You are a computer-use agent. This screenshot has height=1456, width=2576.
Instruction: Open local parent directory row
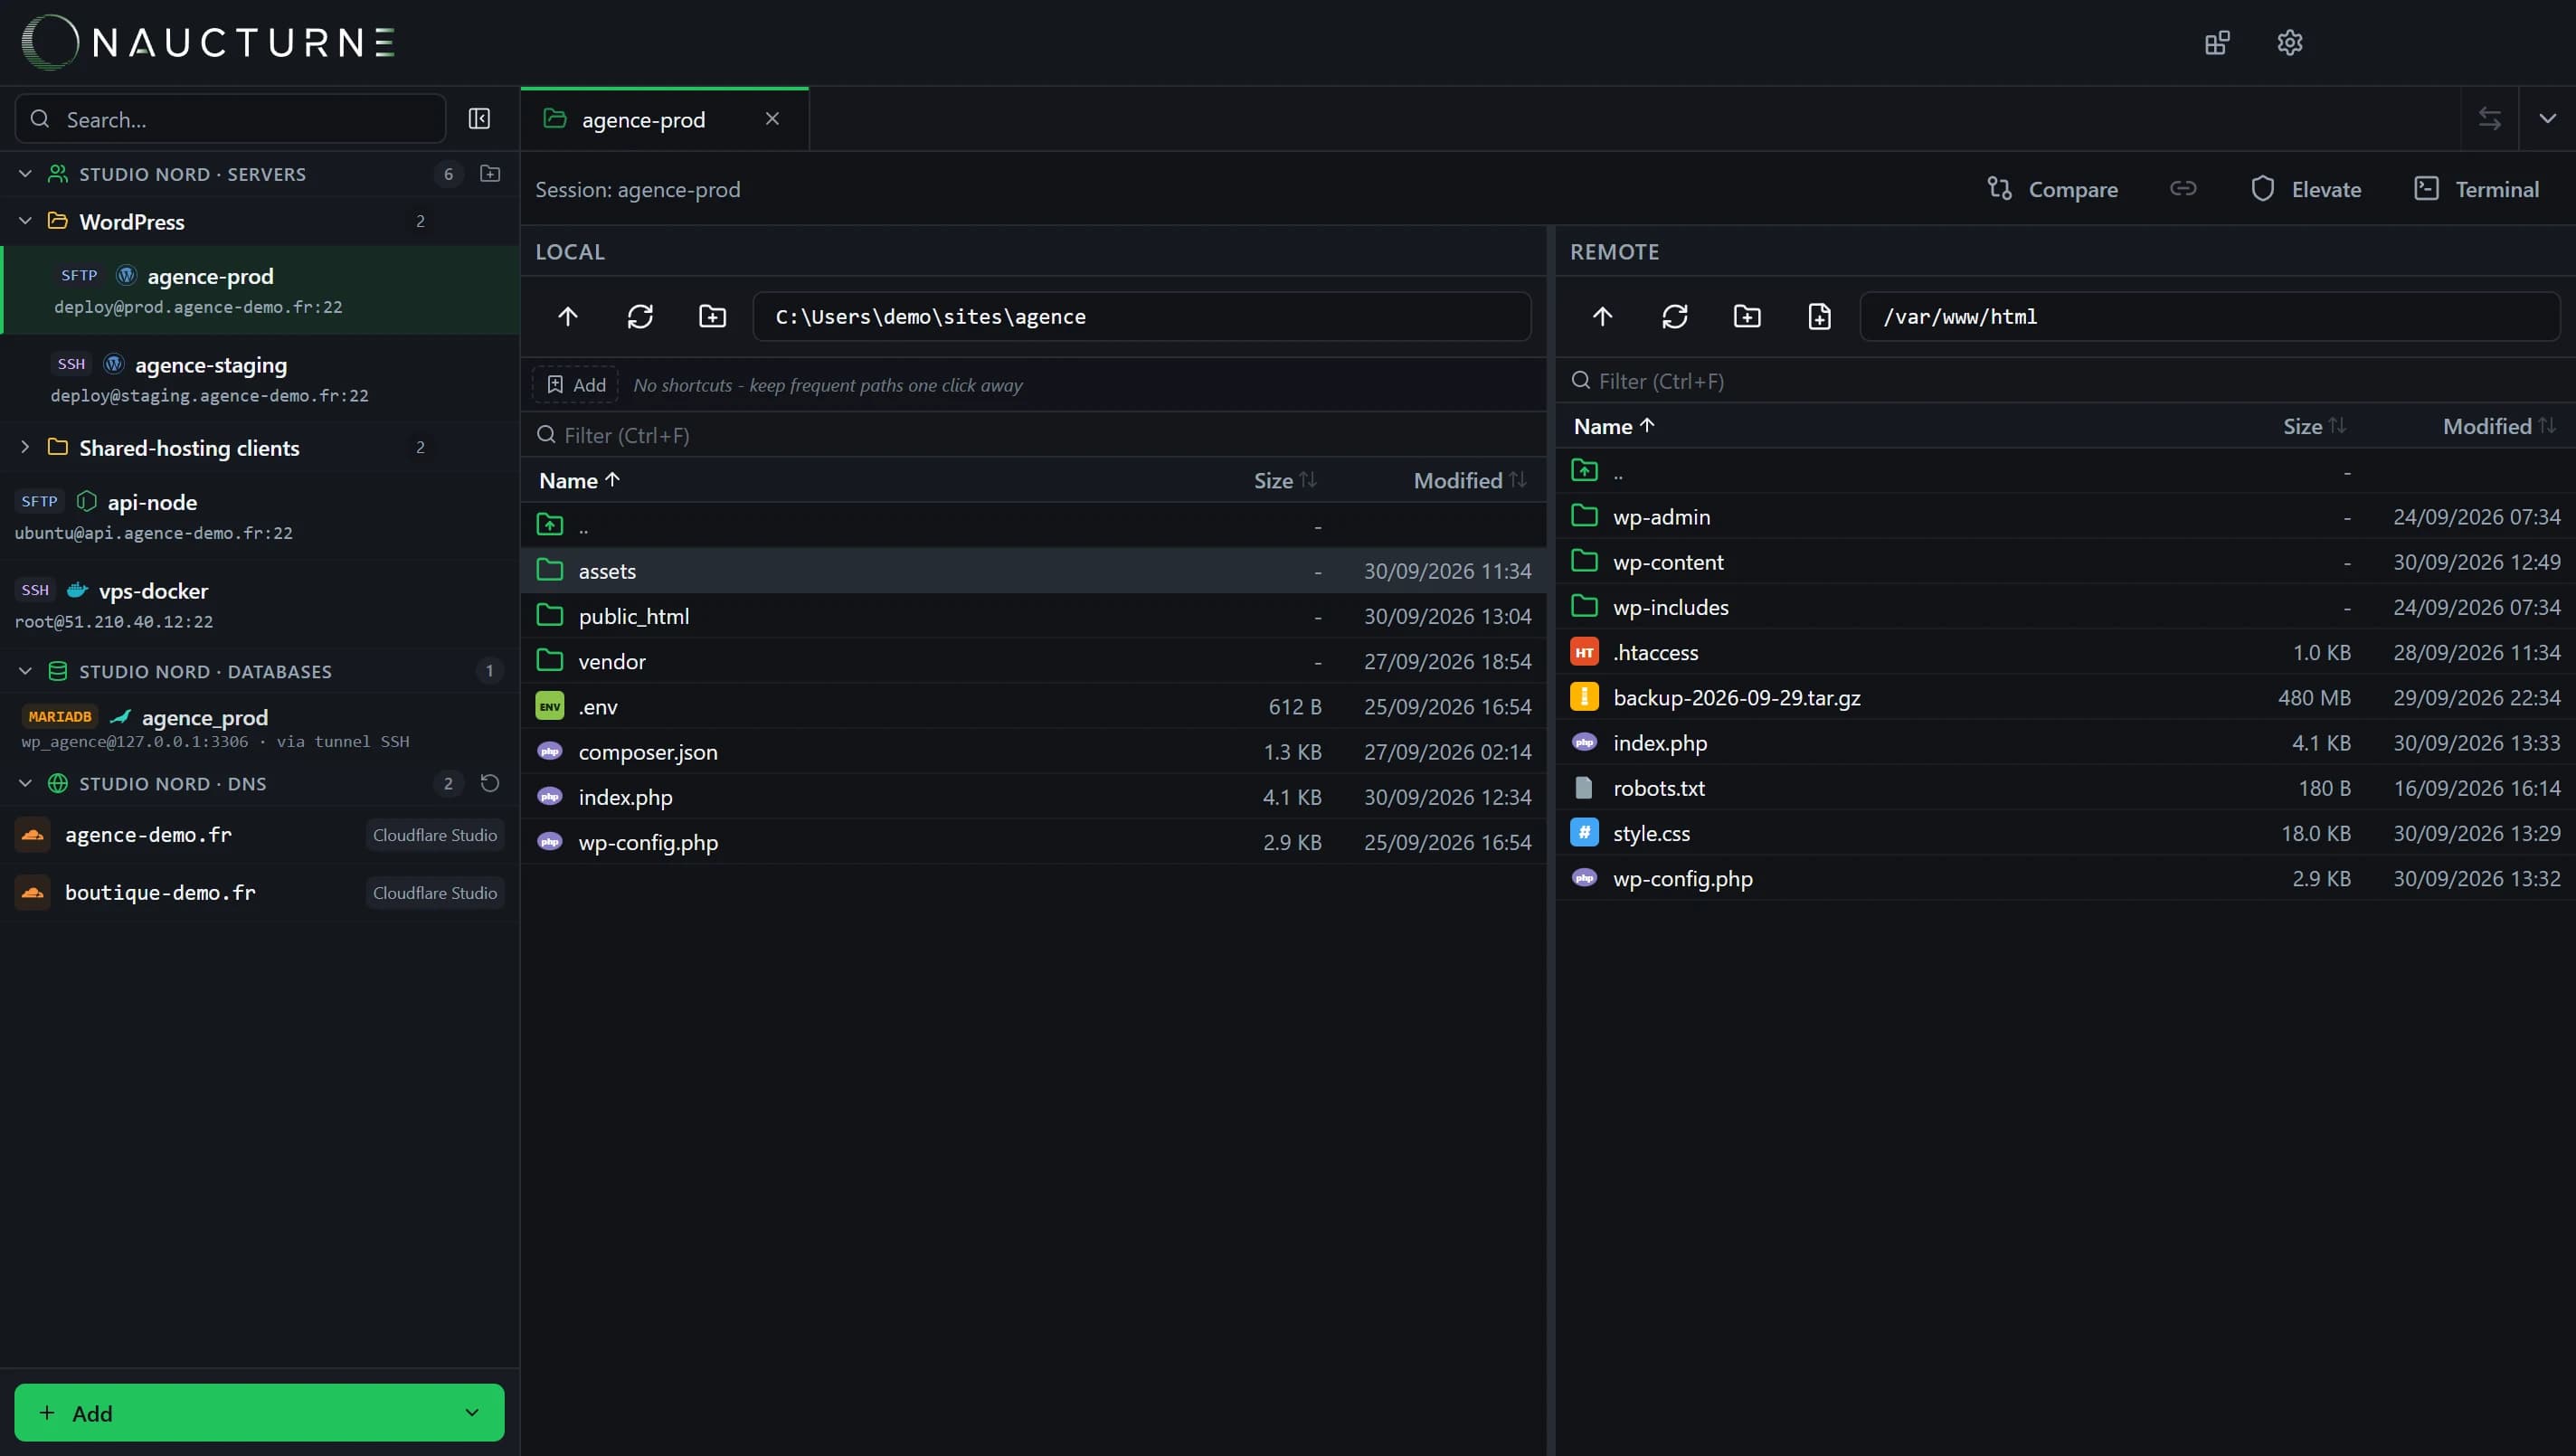1033,525
